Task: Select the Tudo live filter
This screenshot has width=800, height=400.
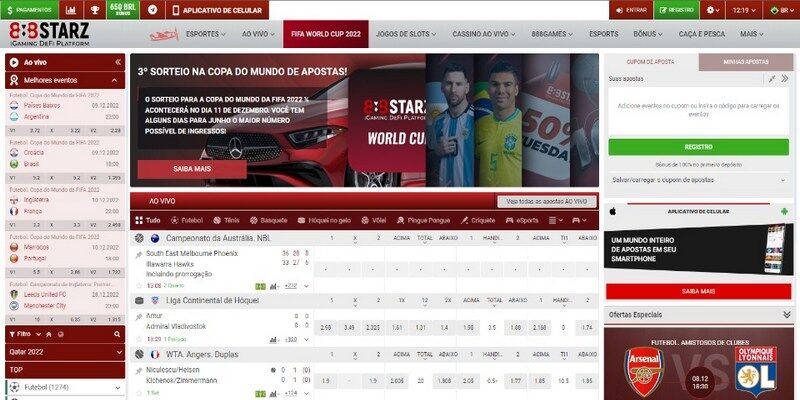Action: 148,220
